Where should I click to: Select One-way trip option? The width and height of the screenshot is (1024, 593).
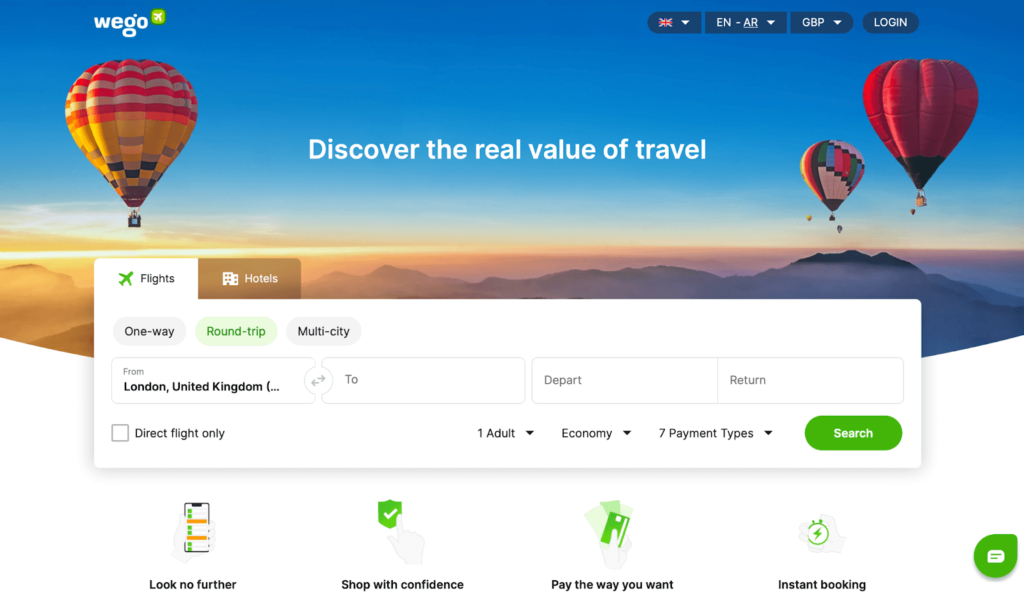click(x=150, y=331)
